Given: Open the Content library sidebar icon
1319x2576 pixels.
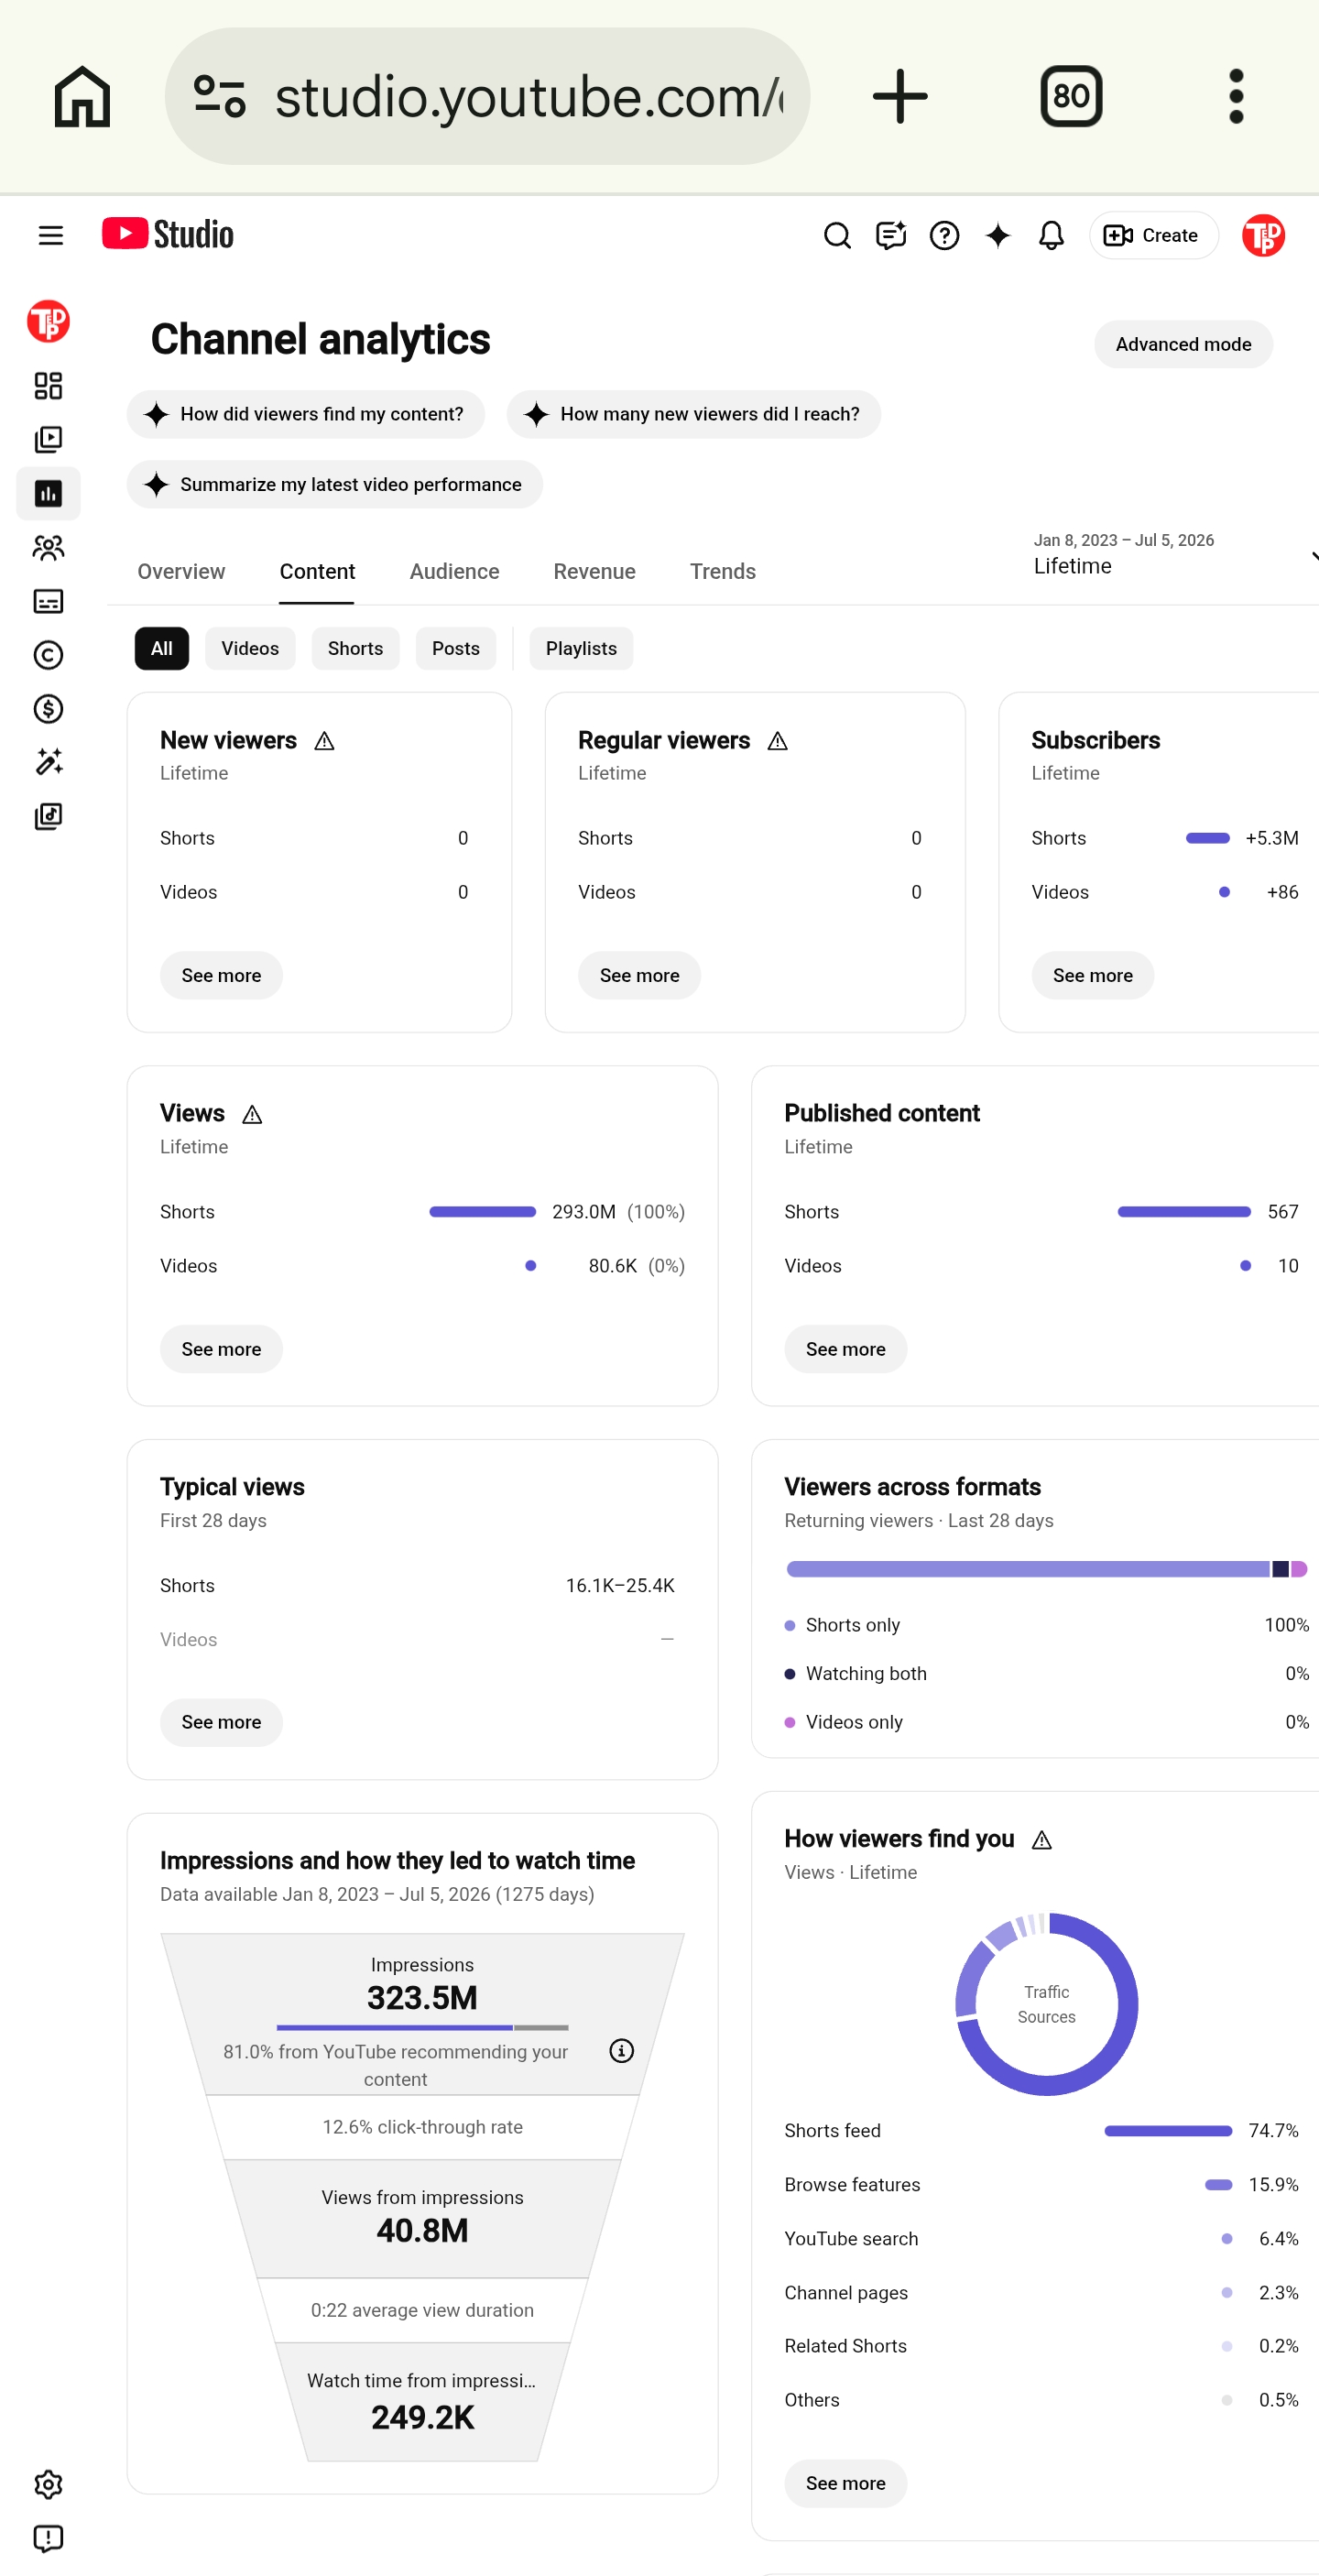Looking at the screenshot, I should pyautogui.click(x=48, y=440).
